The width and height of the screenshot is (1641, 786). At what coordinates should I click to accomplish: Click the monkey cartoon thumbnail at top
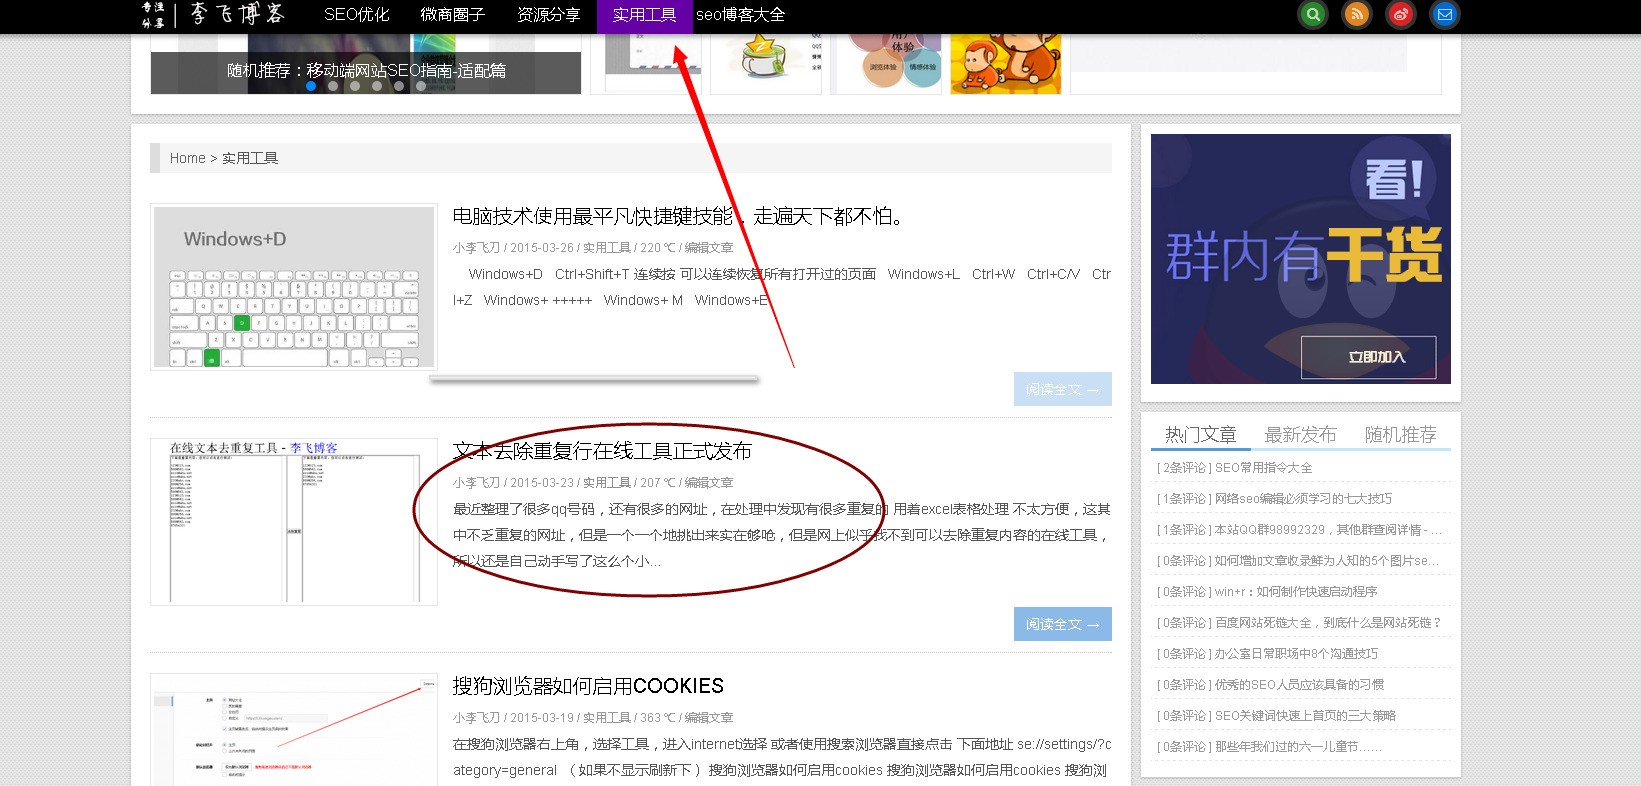1005,64
